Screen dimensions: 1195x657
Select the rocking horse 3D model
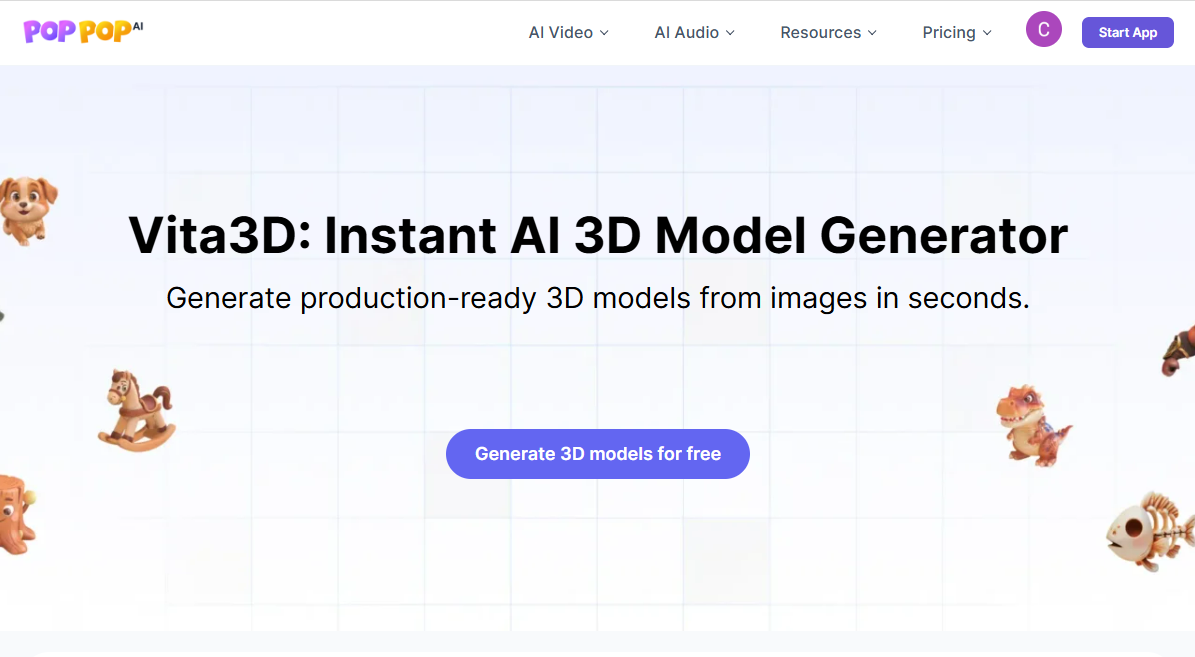(x=137, y=410)
